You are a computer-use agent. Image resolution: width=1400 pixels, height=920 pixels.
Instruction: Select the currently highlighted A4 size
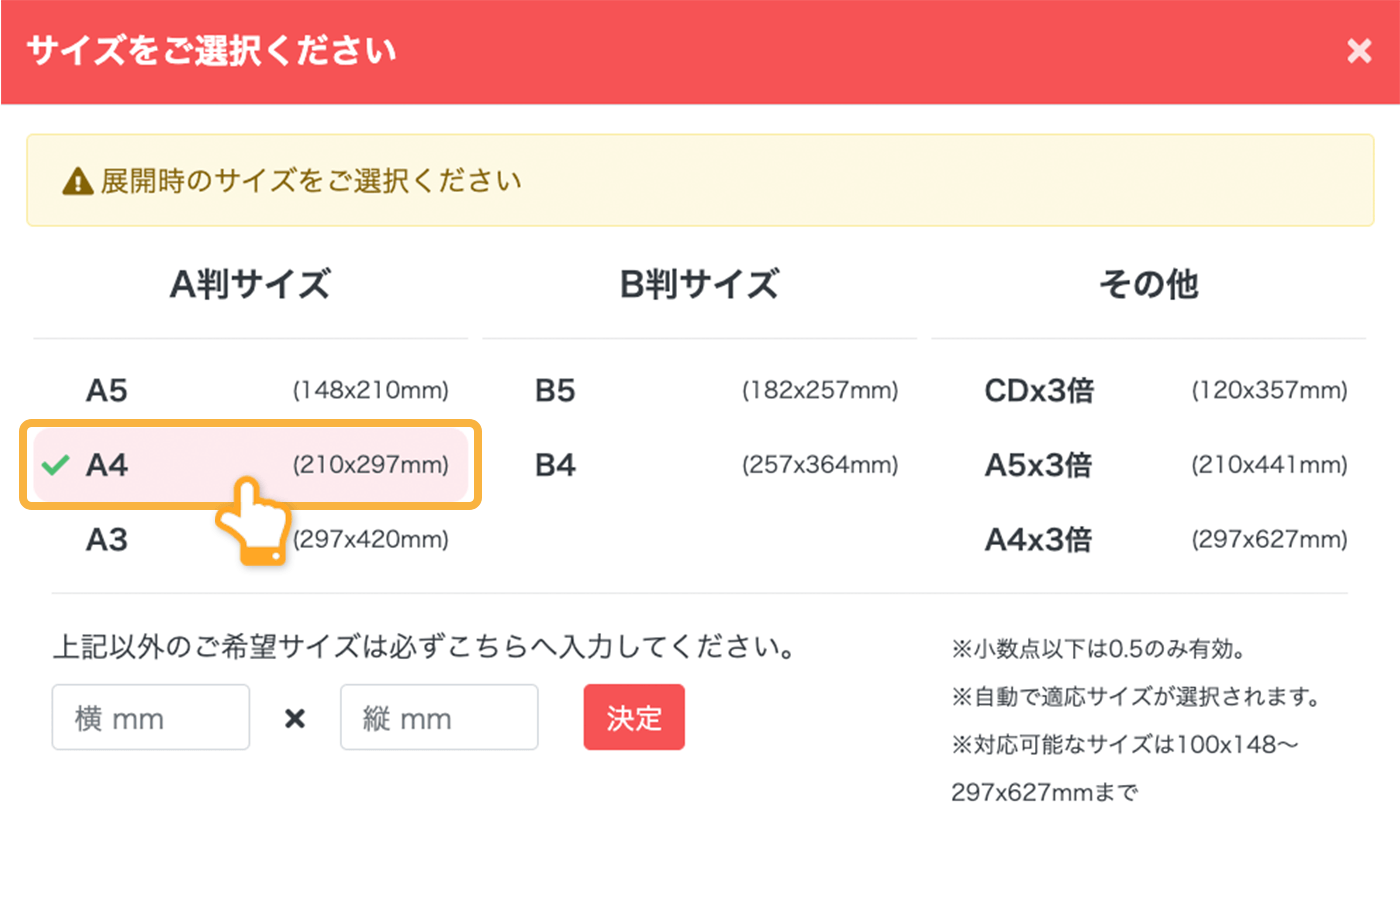250,465
